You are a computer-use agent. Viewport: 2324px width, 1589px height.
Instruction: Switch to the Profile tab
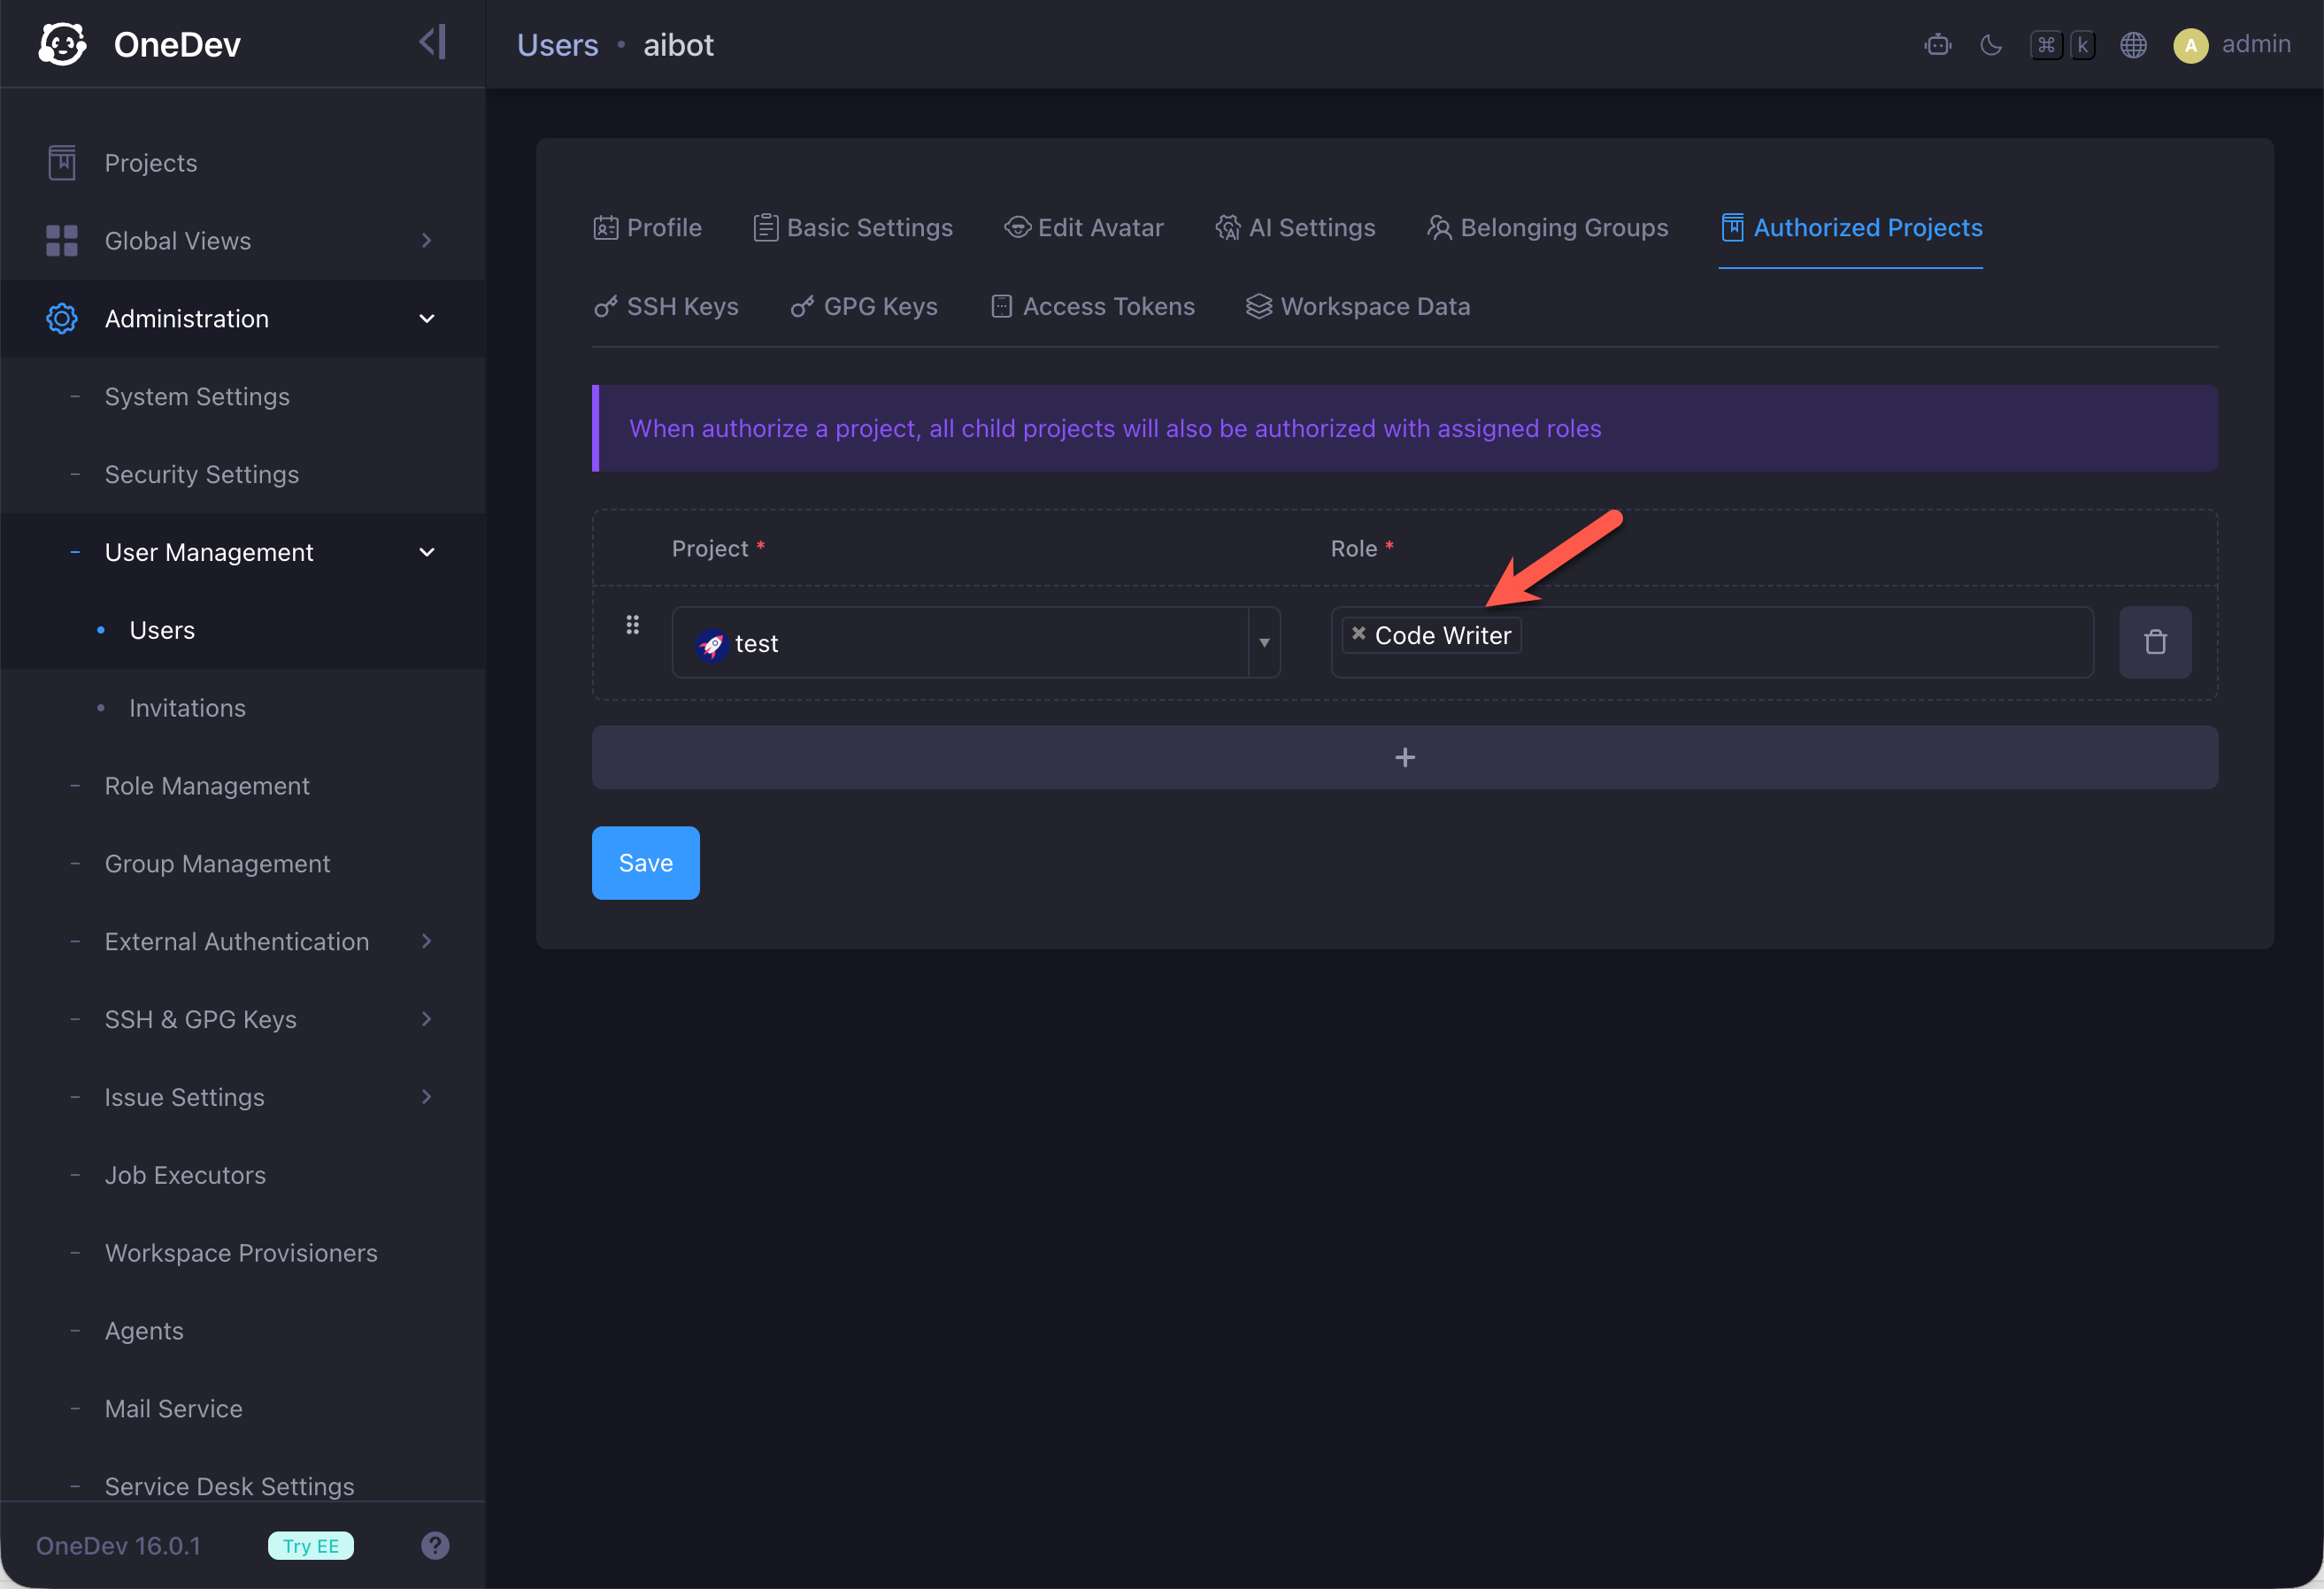tap(647, 228)
